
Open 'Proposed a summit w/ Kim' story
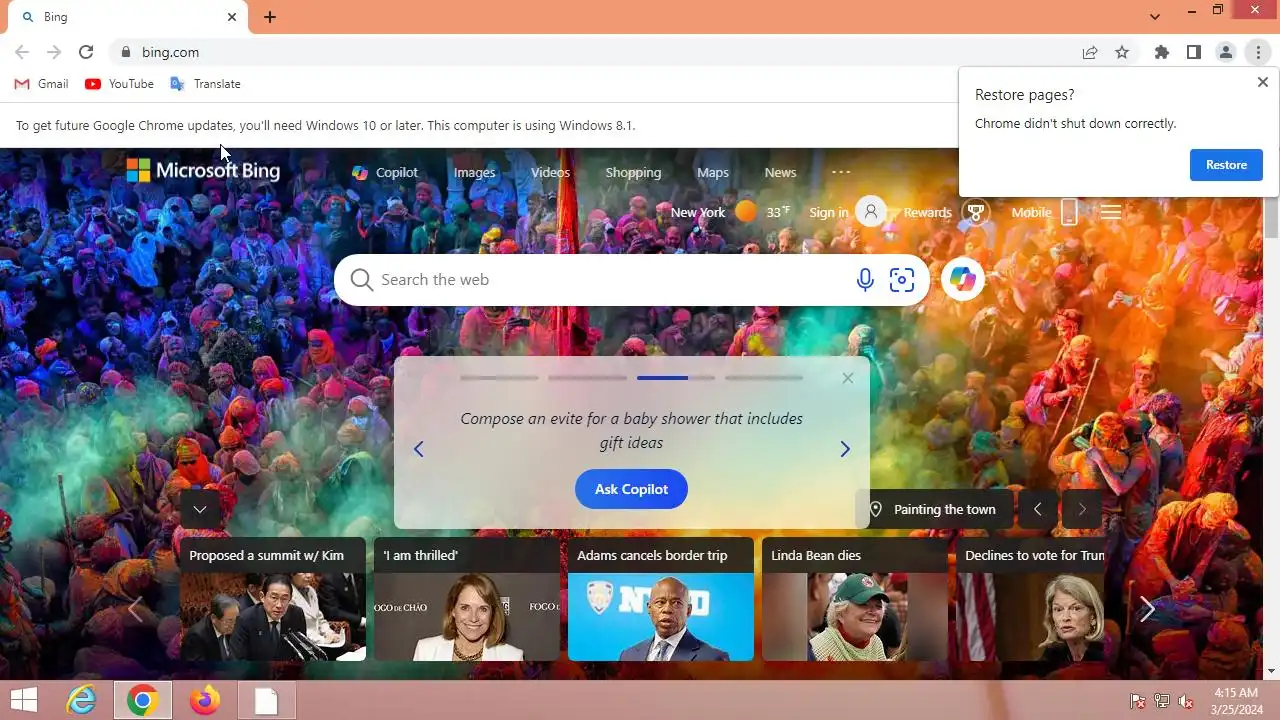coord(273,599)
